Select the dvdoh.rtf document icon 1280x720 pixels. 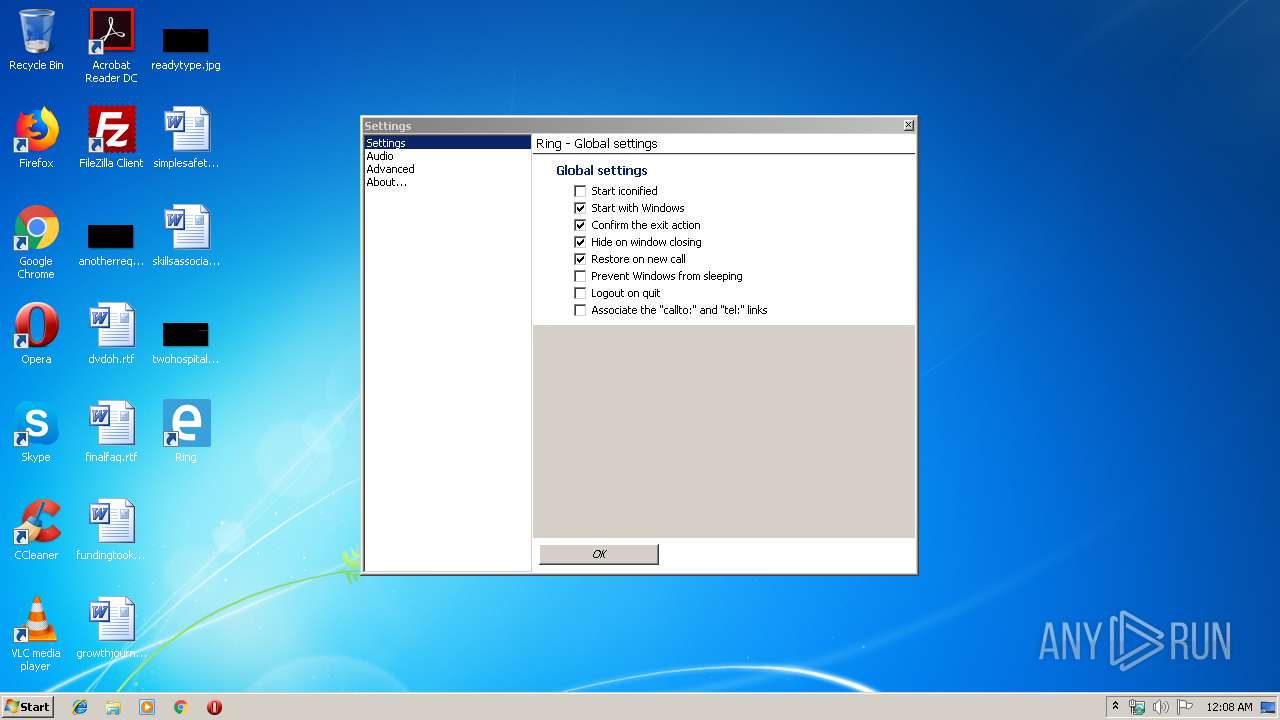[x=111, y=334]
